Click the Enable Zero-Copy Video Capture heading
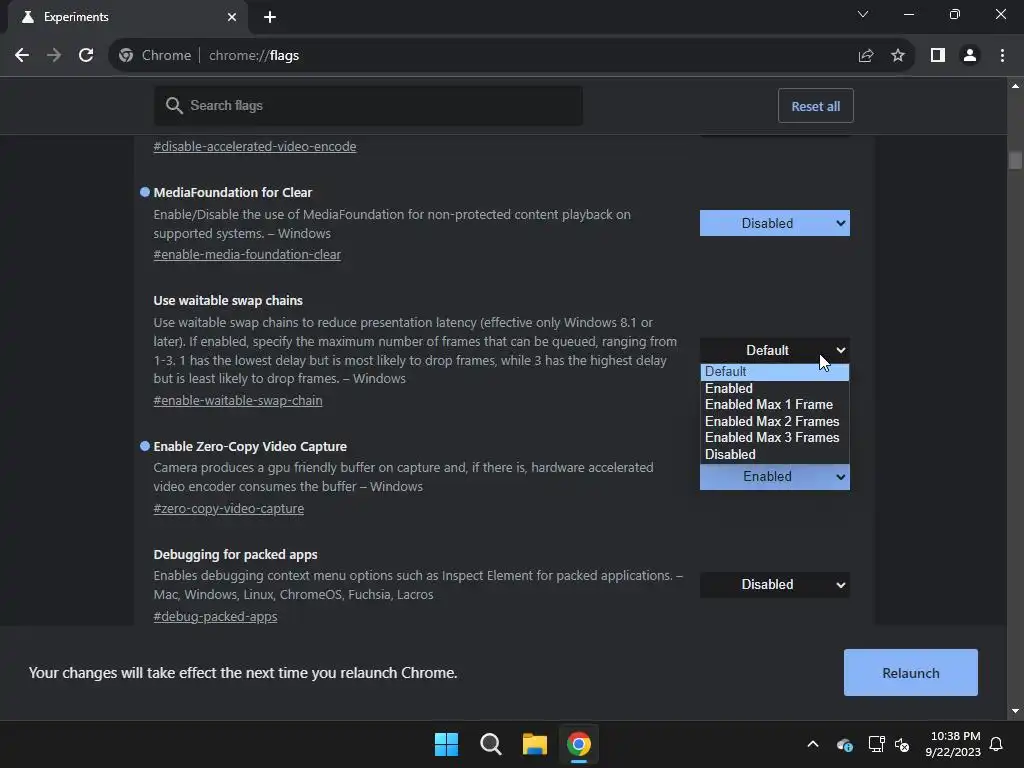 250,447
